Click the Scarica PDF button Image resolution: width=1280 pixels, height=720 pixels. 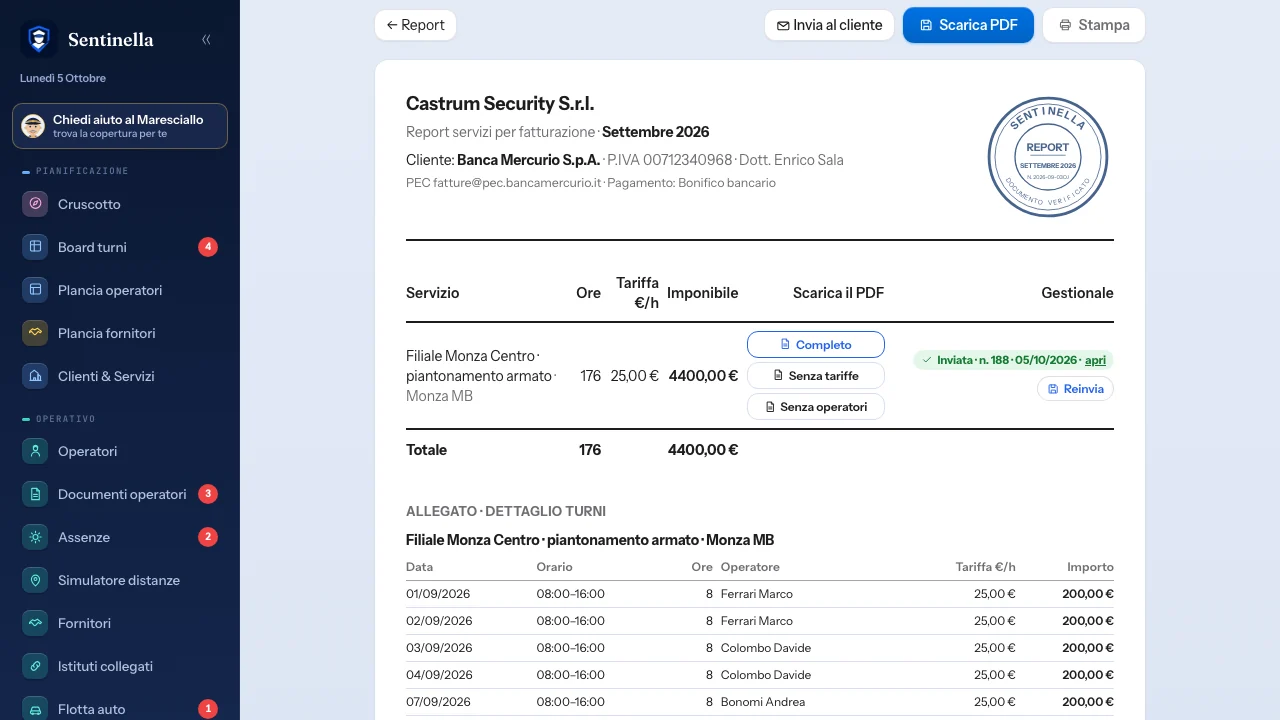click(x=968, y=25)
